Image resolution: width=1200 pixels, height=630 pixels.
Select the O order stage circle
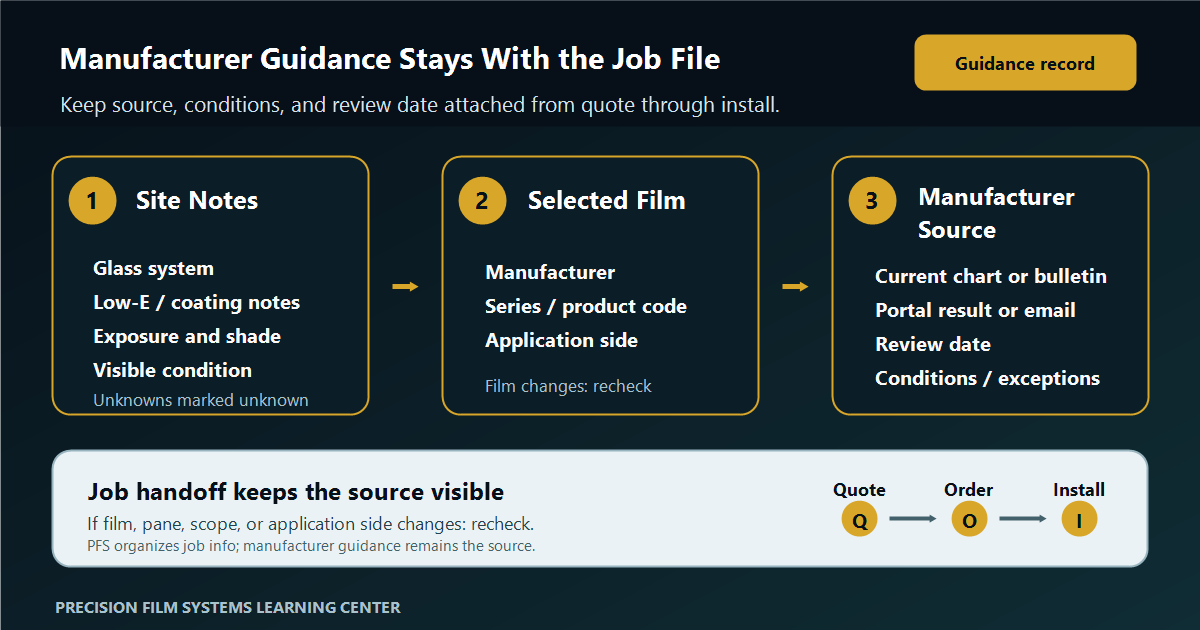pyautogui.click(x=969, y=519)
